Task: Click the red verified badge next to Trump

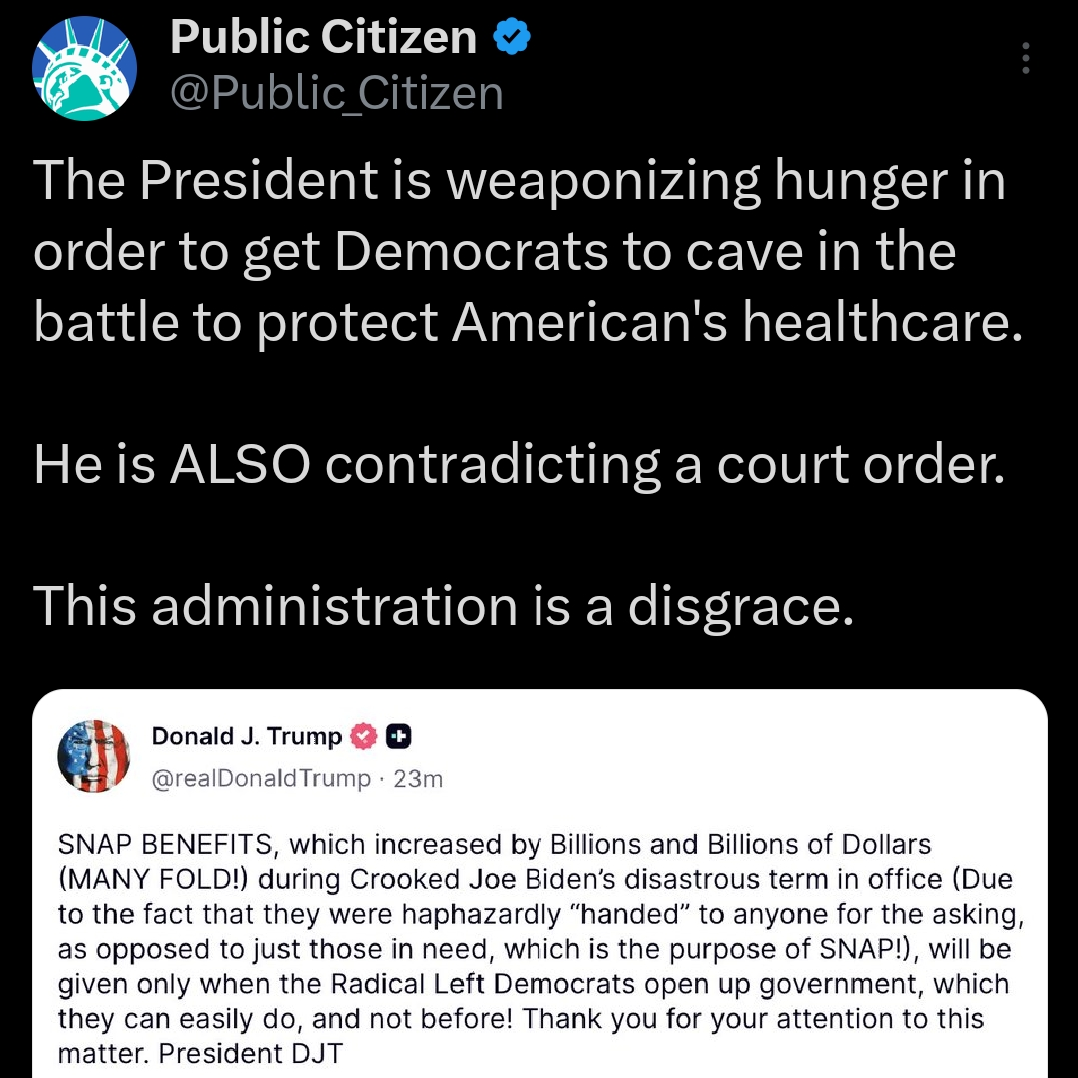Action: 364,738
